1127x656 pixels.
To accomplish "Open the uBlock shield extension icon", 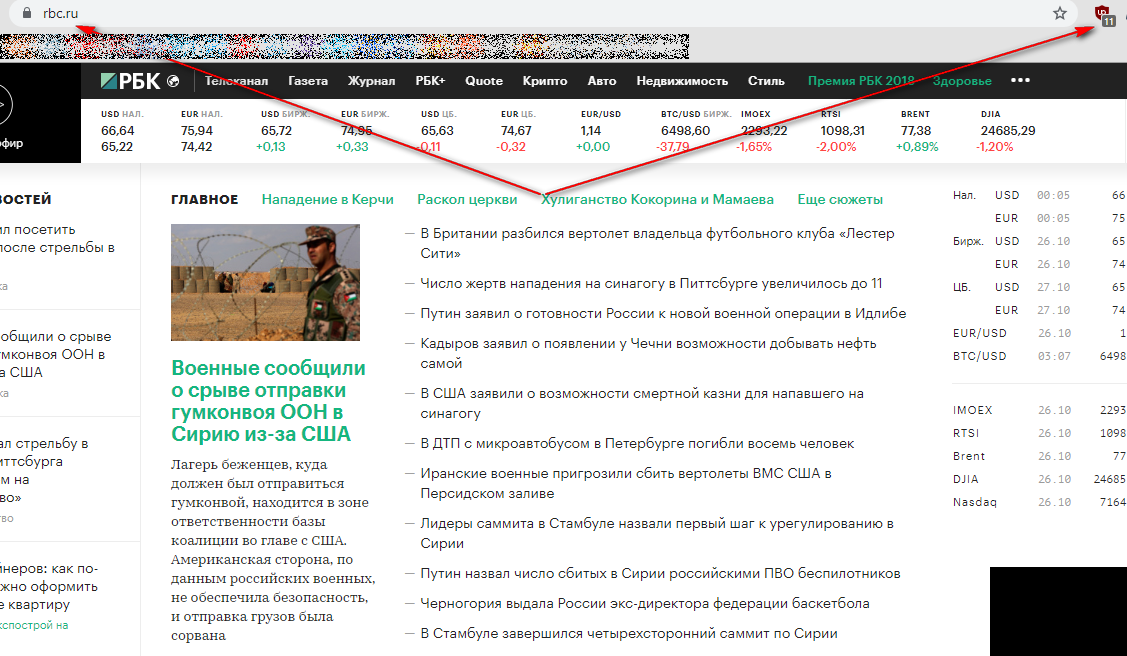I will tap(1103, 14).
